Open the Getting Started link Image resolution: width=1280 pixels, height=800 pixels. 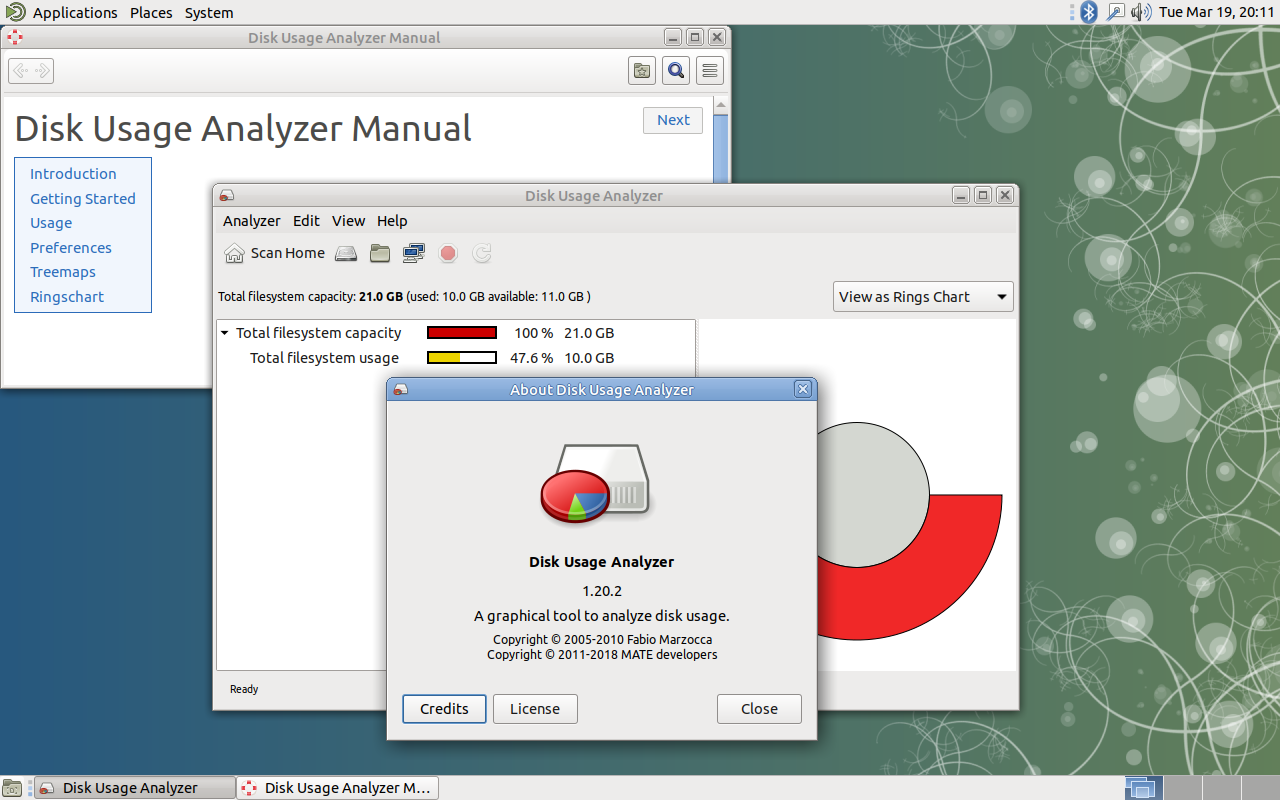83,199
